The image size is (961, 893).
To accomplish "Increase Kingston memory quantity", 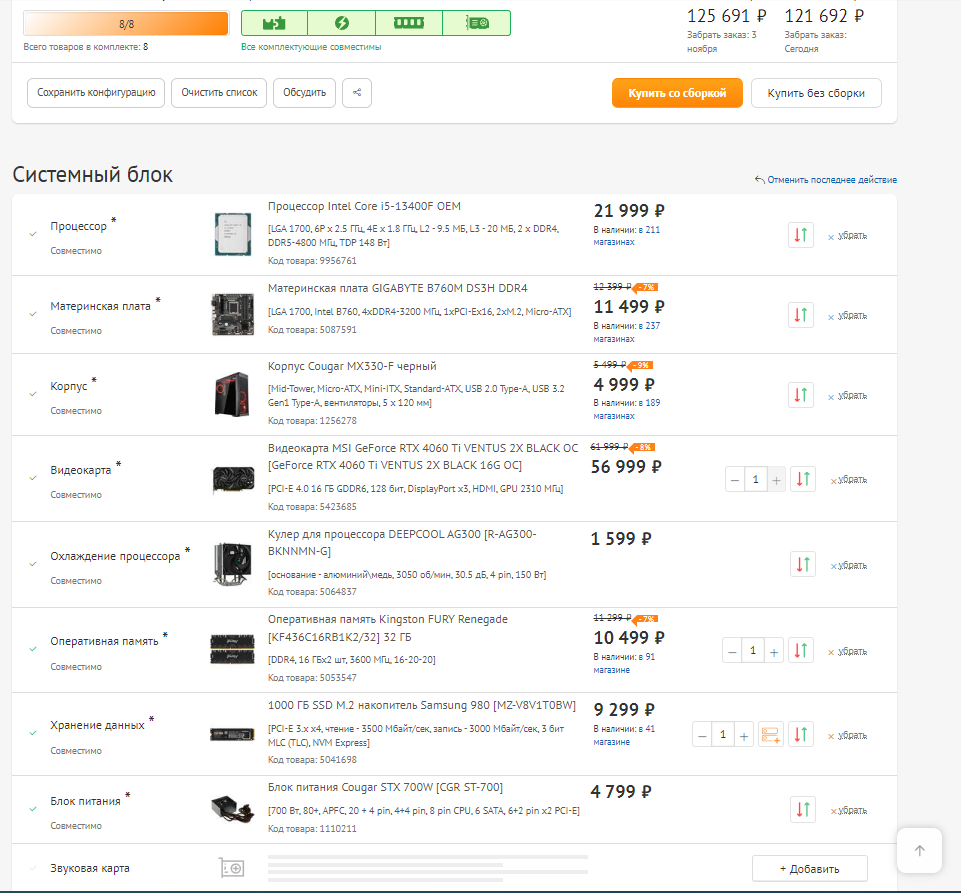I will (774, 651).
